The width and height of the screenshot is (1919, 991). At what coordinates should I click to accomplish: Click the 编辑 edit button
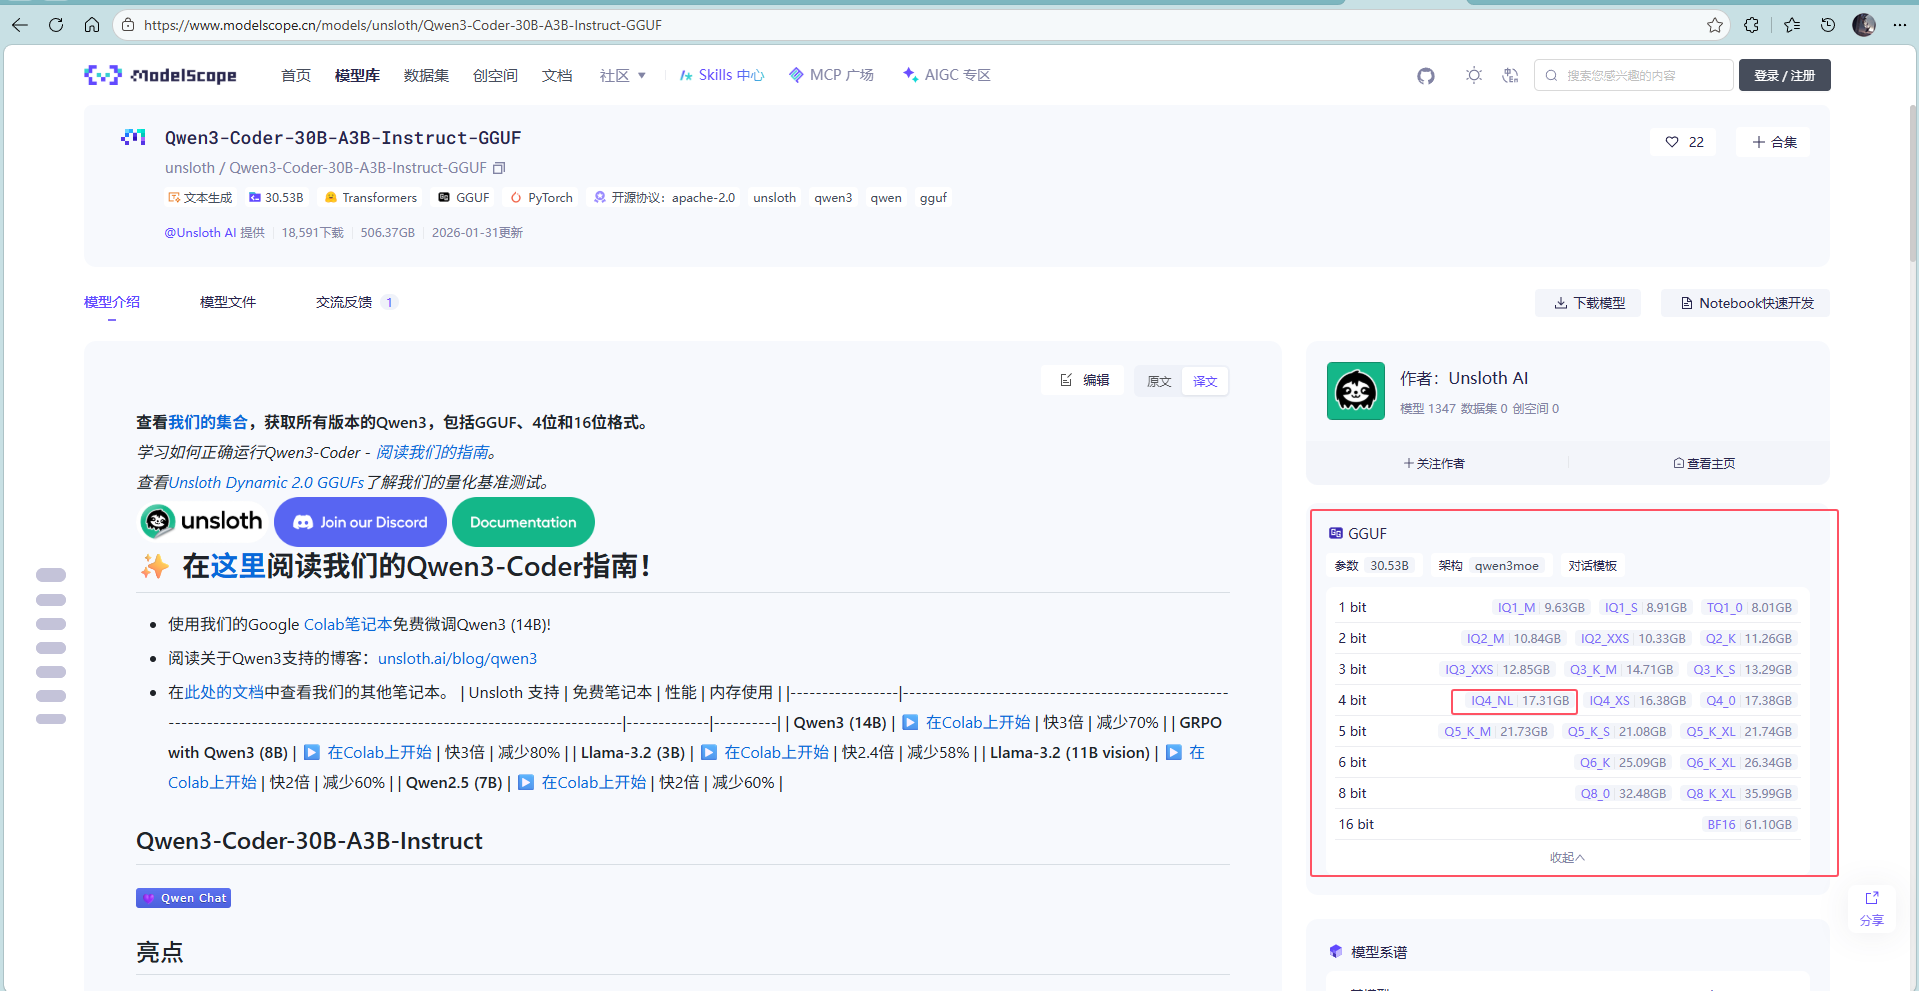1085,380
